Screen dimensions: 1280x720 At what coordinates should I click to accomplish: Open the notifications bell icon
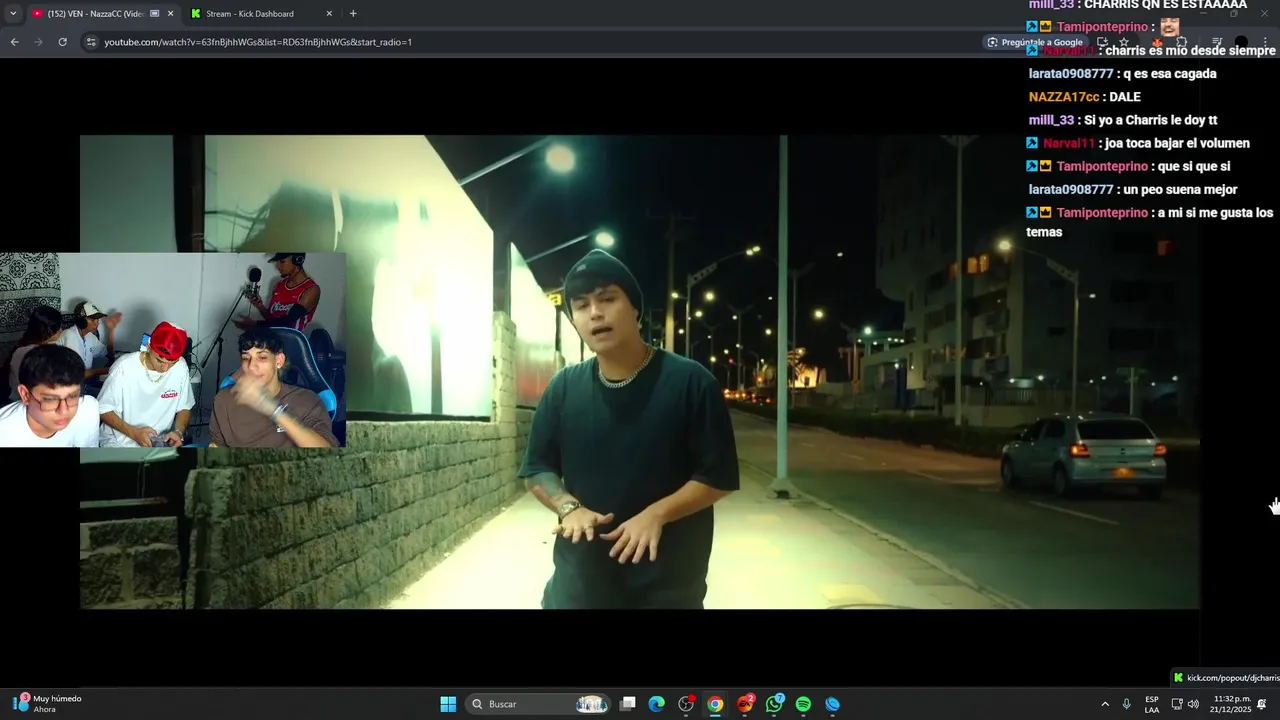1262,704
